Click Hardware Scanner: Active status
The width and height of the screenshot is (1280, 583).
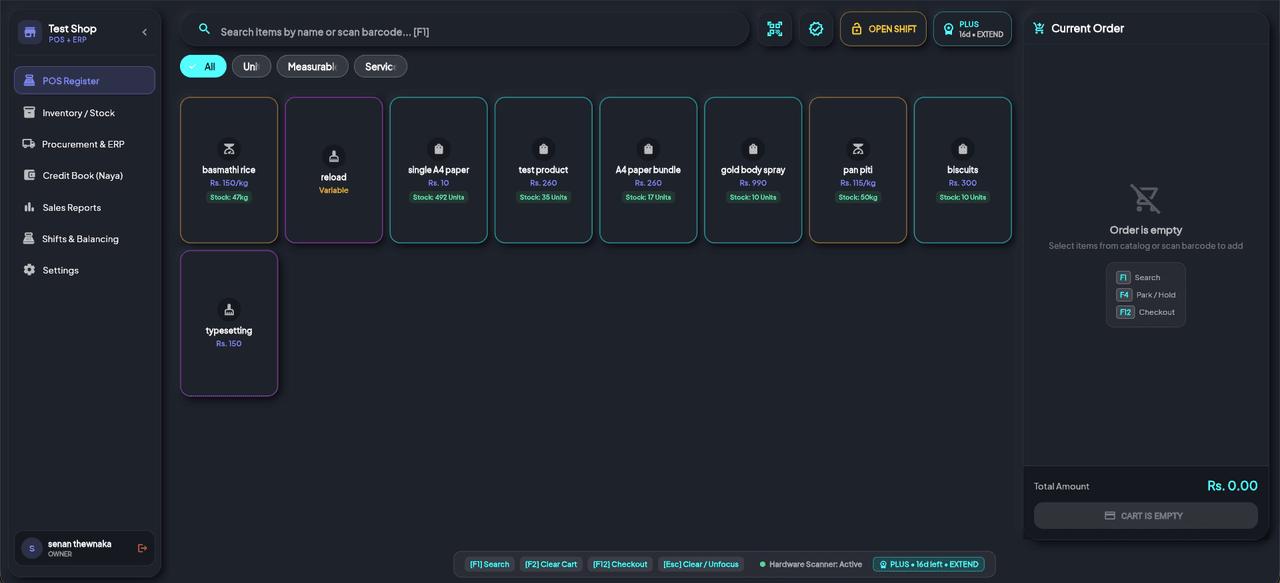pos(811,564)
